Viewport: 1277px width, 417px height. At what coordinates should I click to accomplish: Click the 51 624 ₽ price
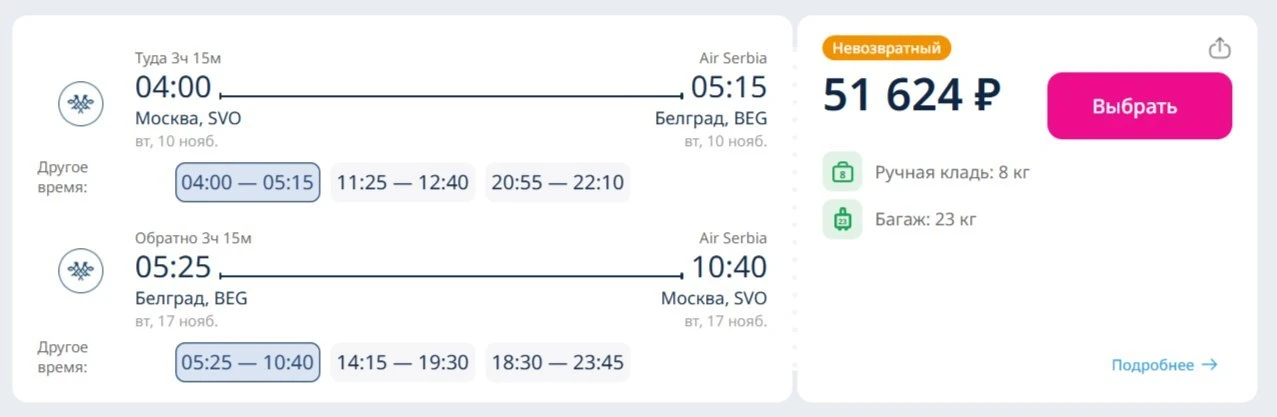pyautogui.click(x=912, y=95)
